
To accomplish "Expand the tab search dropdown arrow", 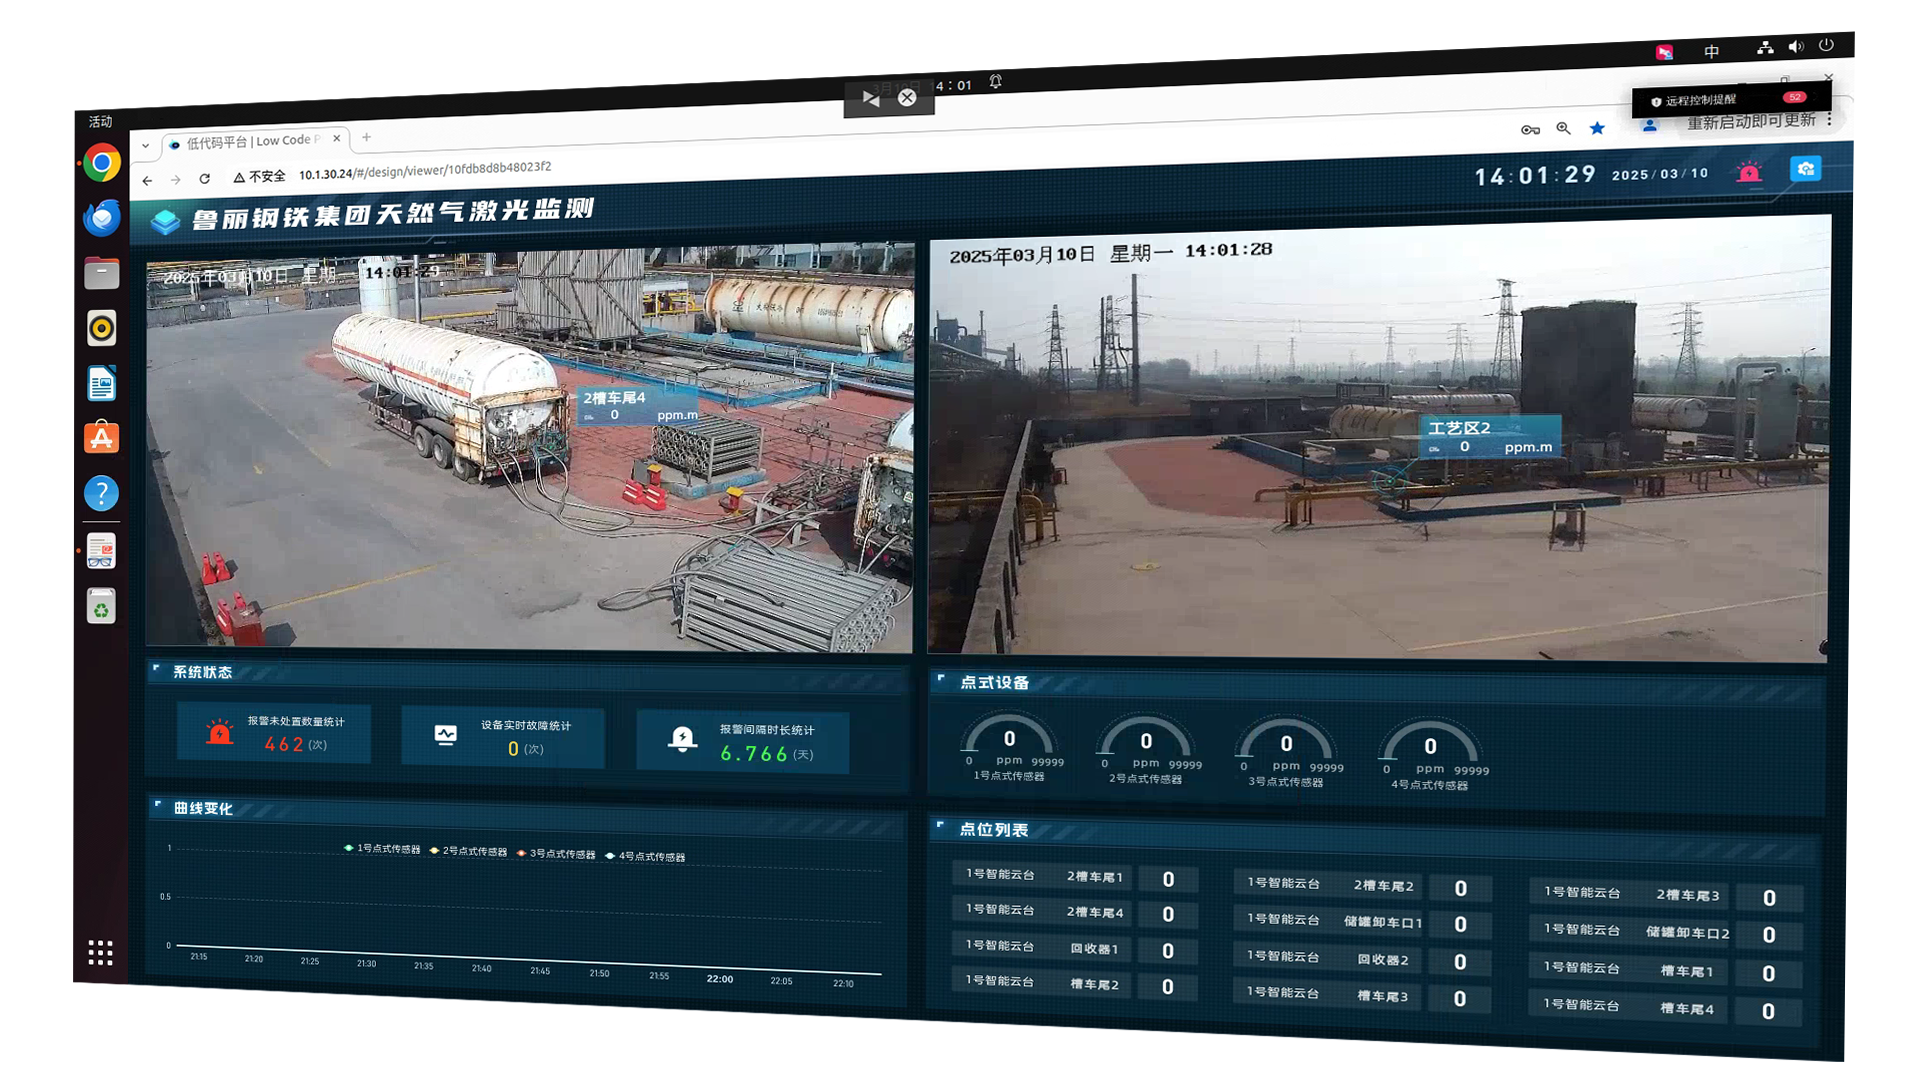I will pyautogui.click(x=146, y=146).
